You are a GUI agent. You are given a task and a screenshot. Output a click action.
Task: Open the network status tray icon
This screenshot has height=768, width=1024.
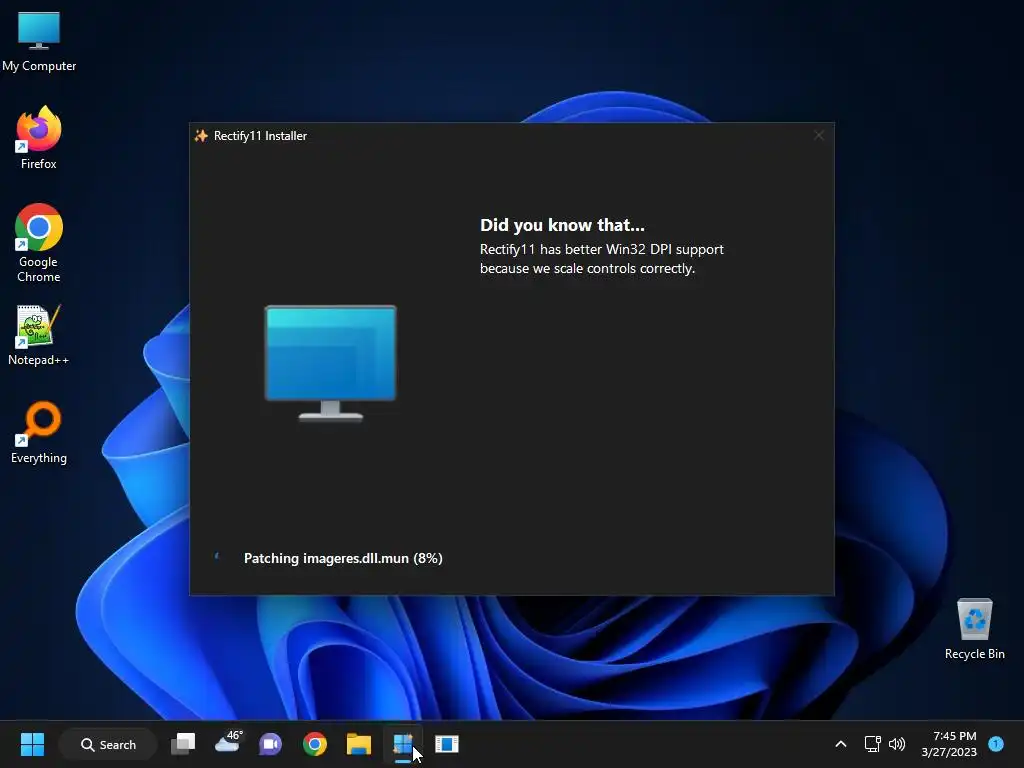pos(872,744)
